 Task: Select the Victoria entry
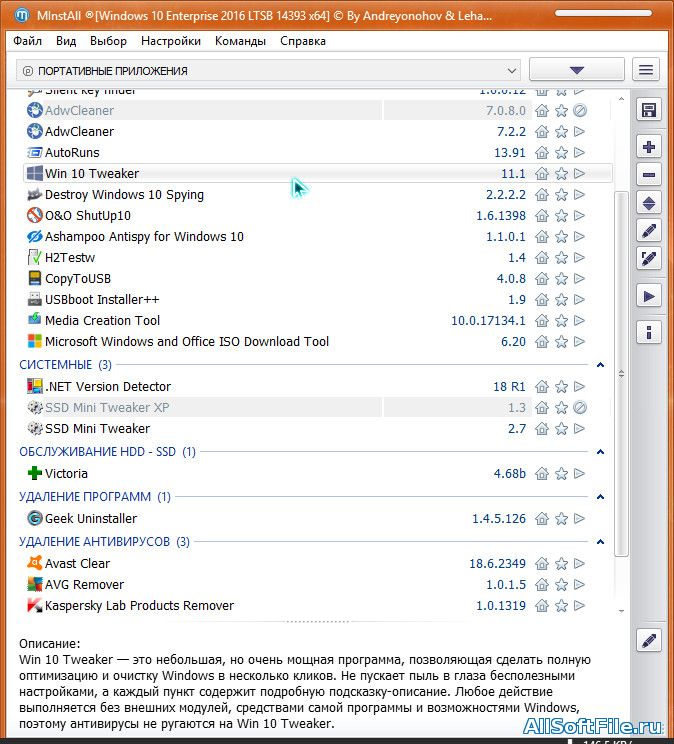coord(66,474)
